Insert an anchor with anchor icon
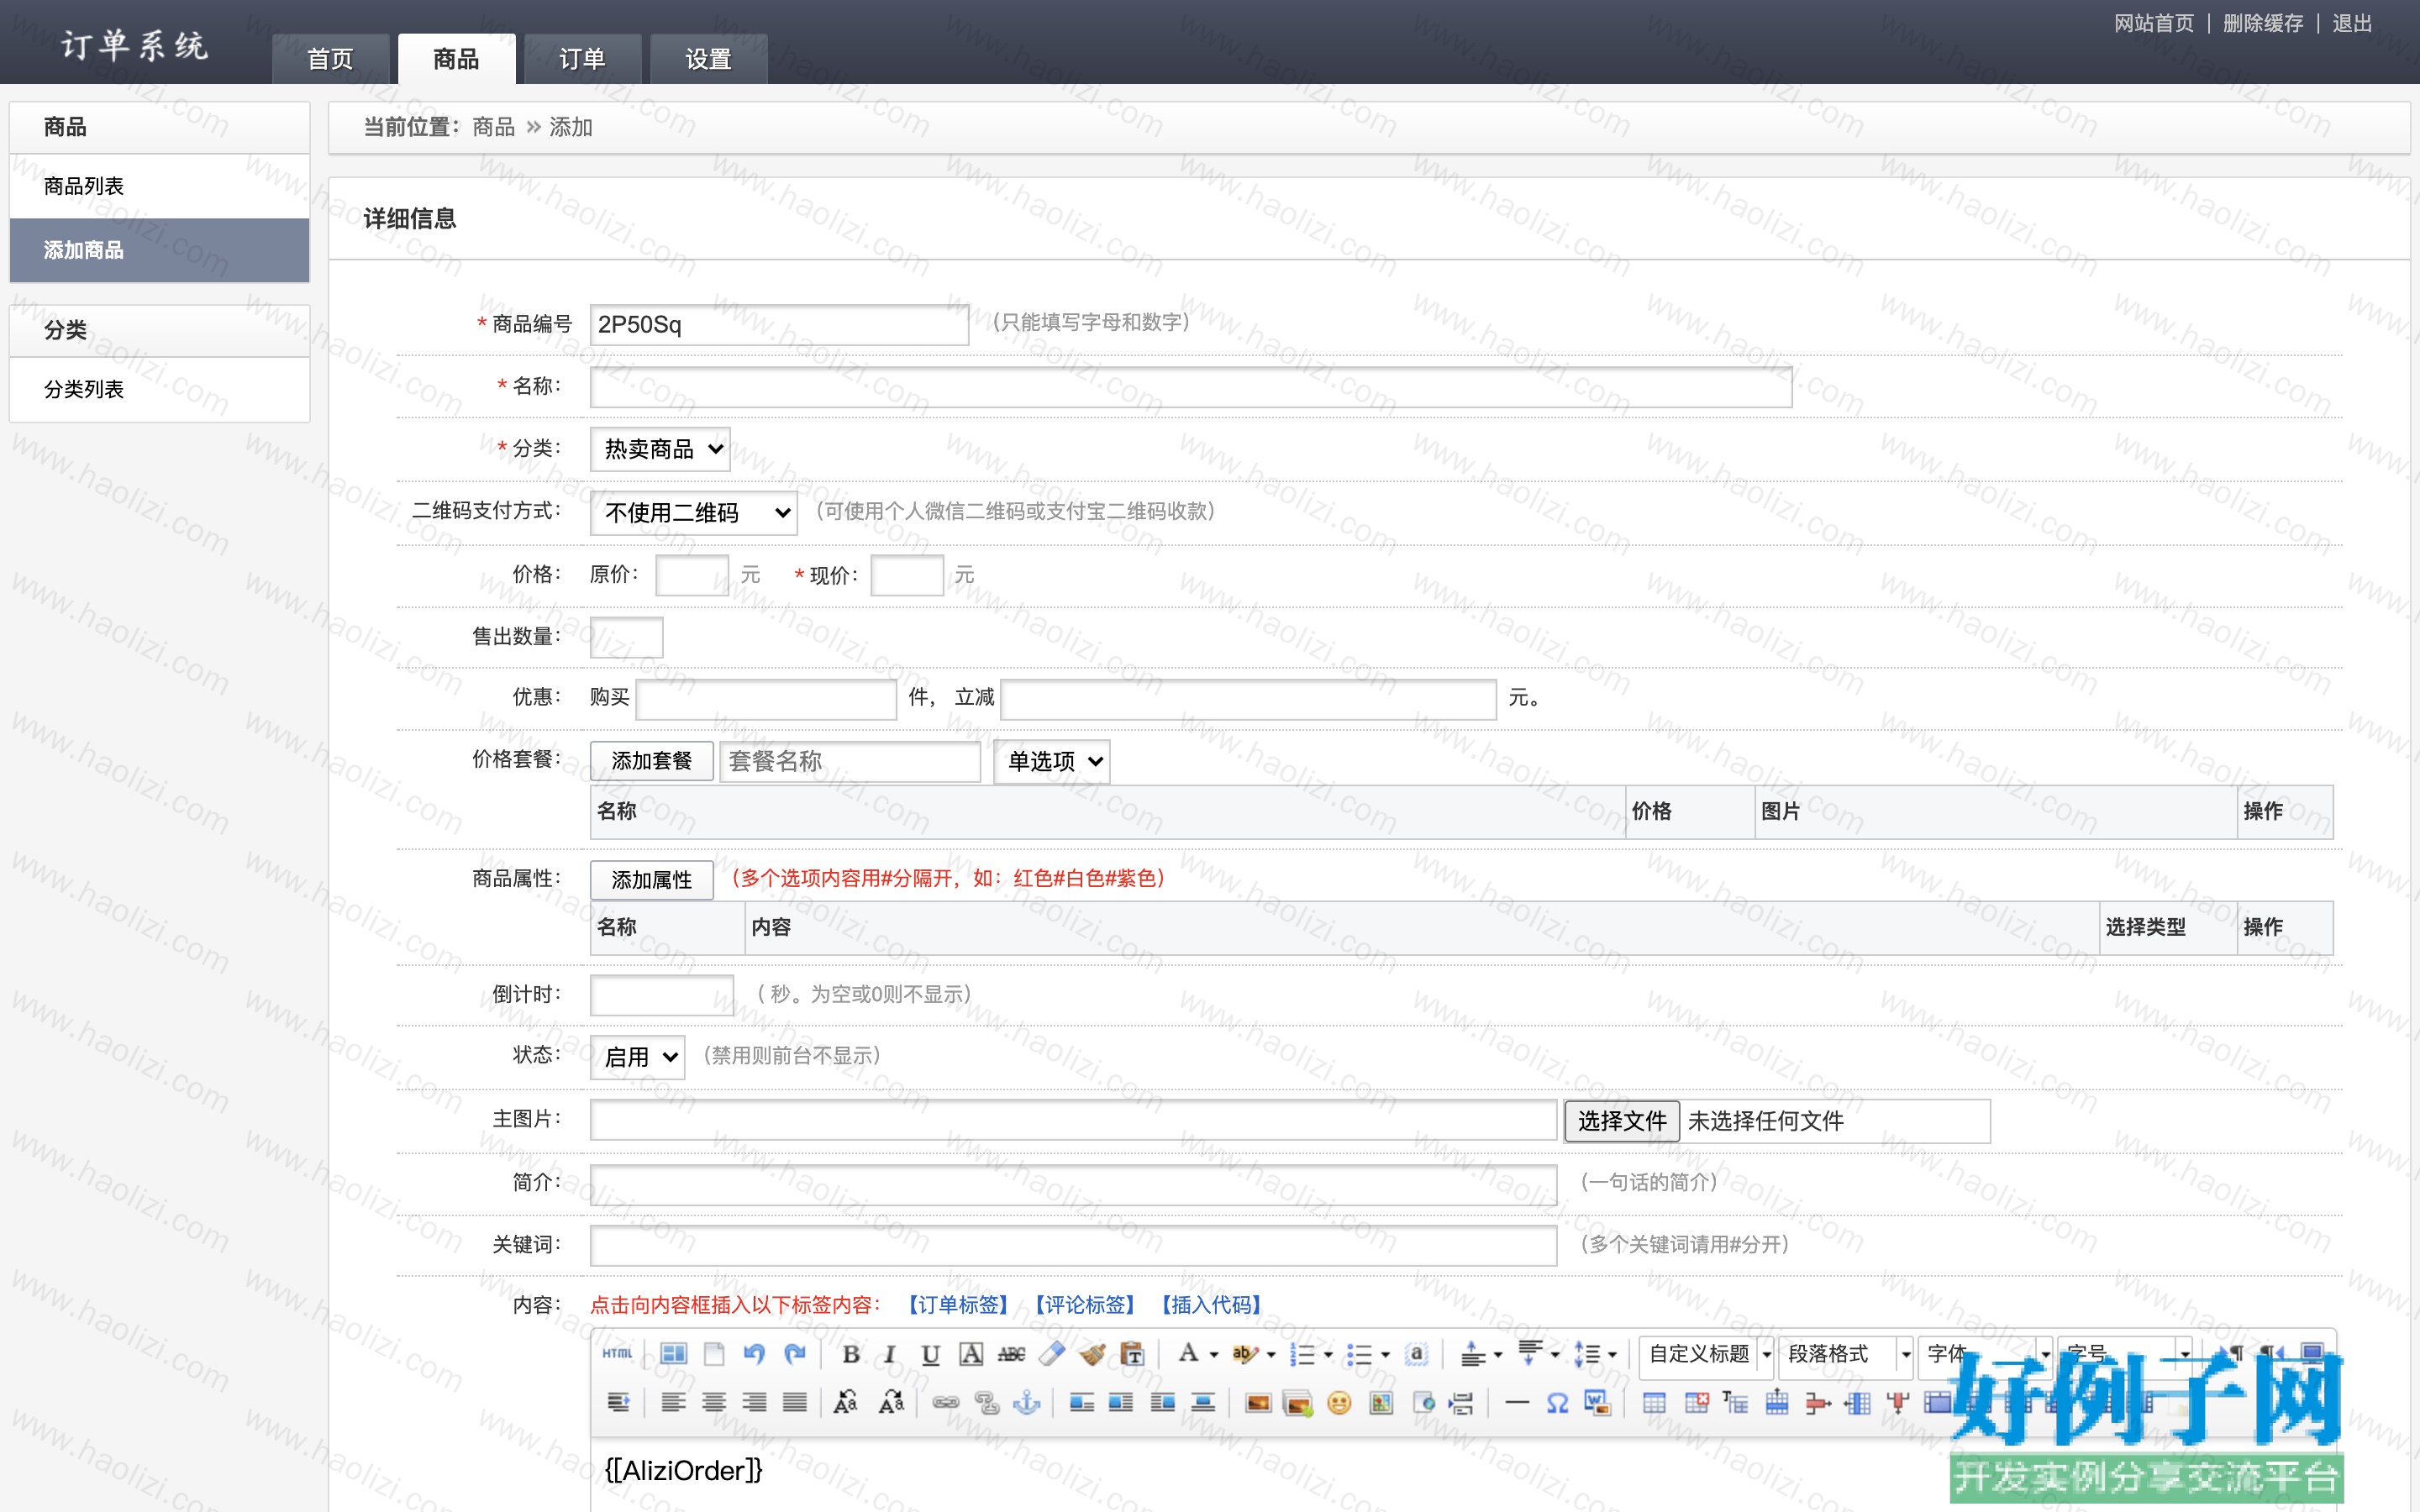 coord(1027,1403)
